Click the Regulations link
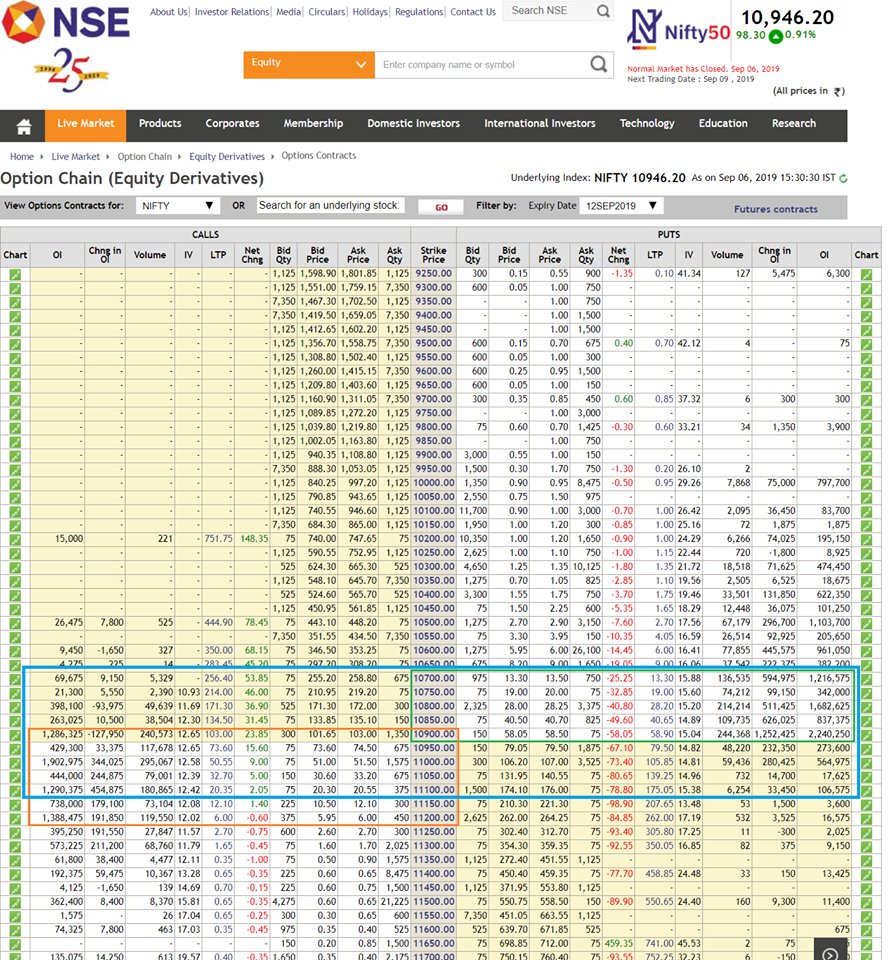Image resolution: width=890 pixels, height=960 pixels. [419, 12]
